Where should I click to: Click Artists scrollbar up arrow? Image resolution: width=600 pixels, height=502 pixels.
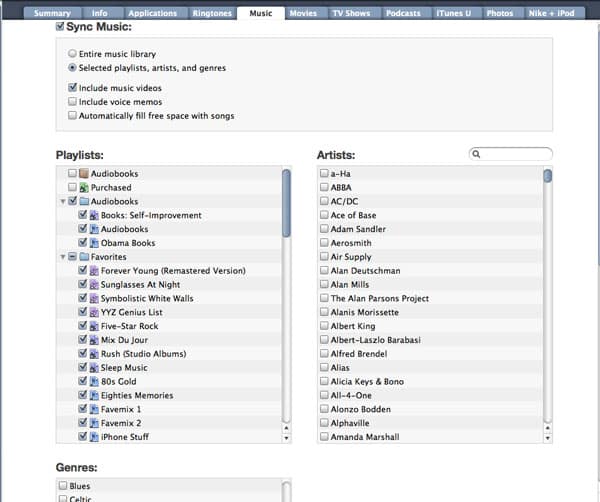tap(548, 428)
